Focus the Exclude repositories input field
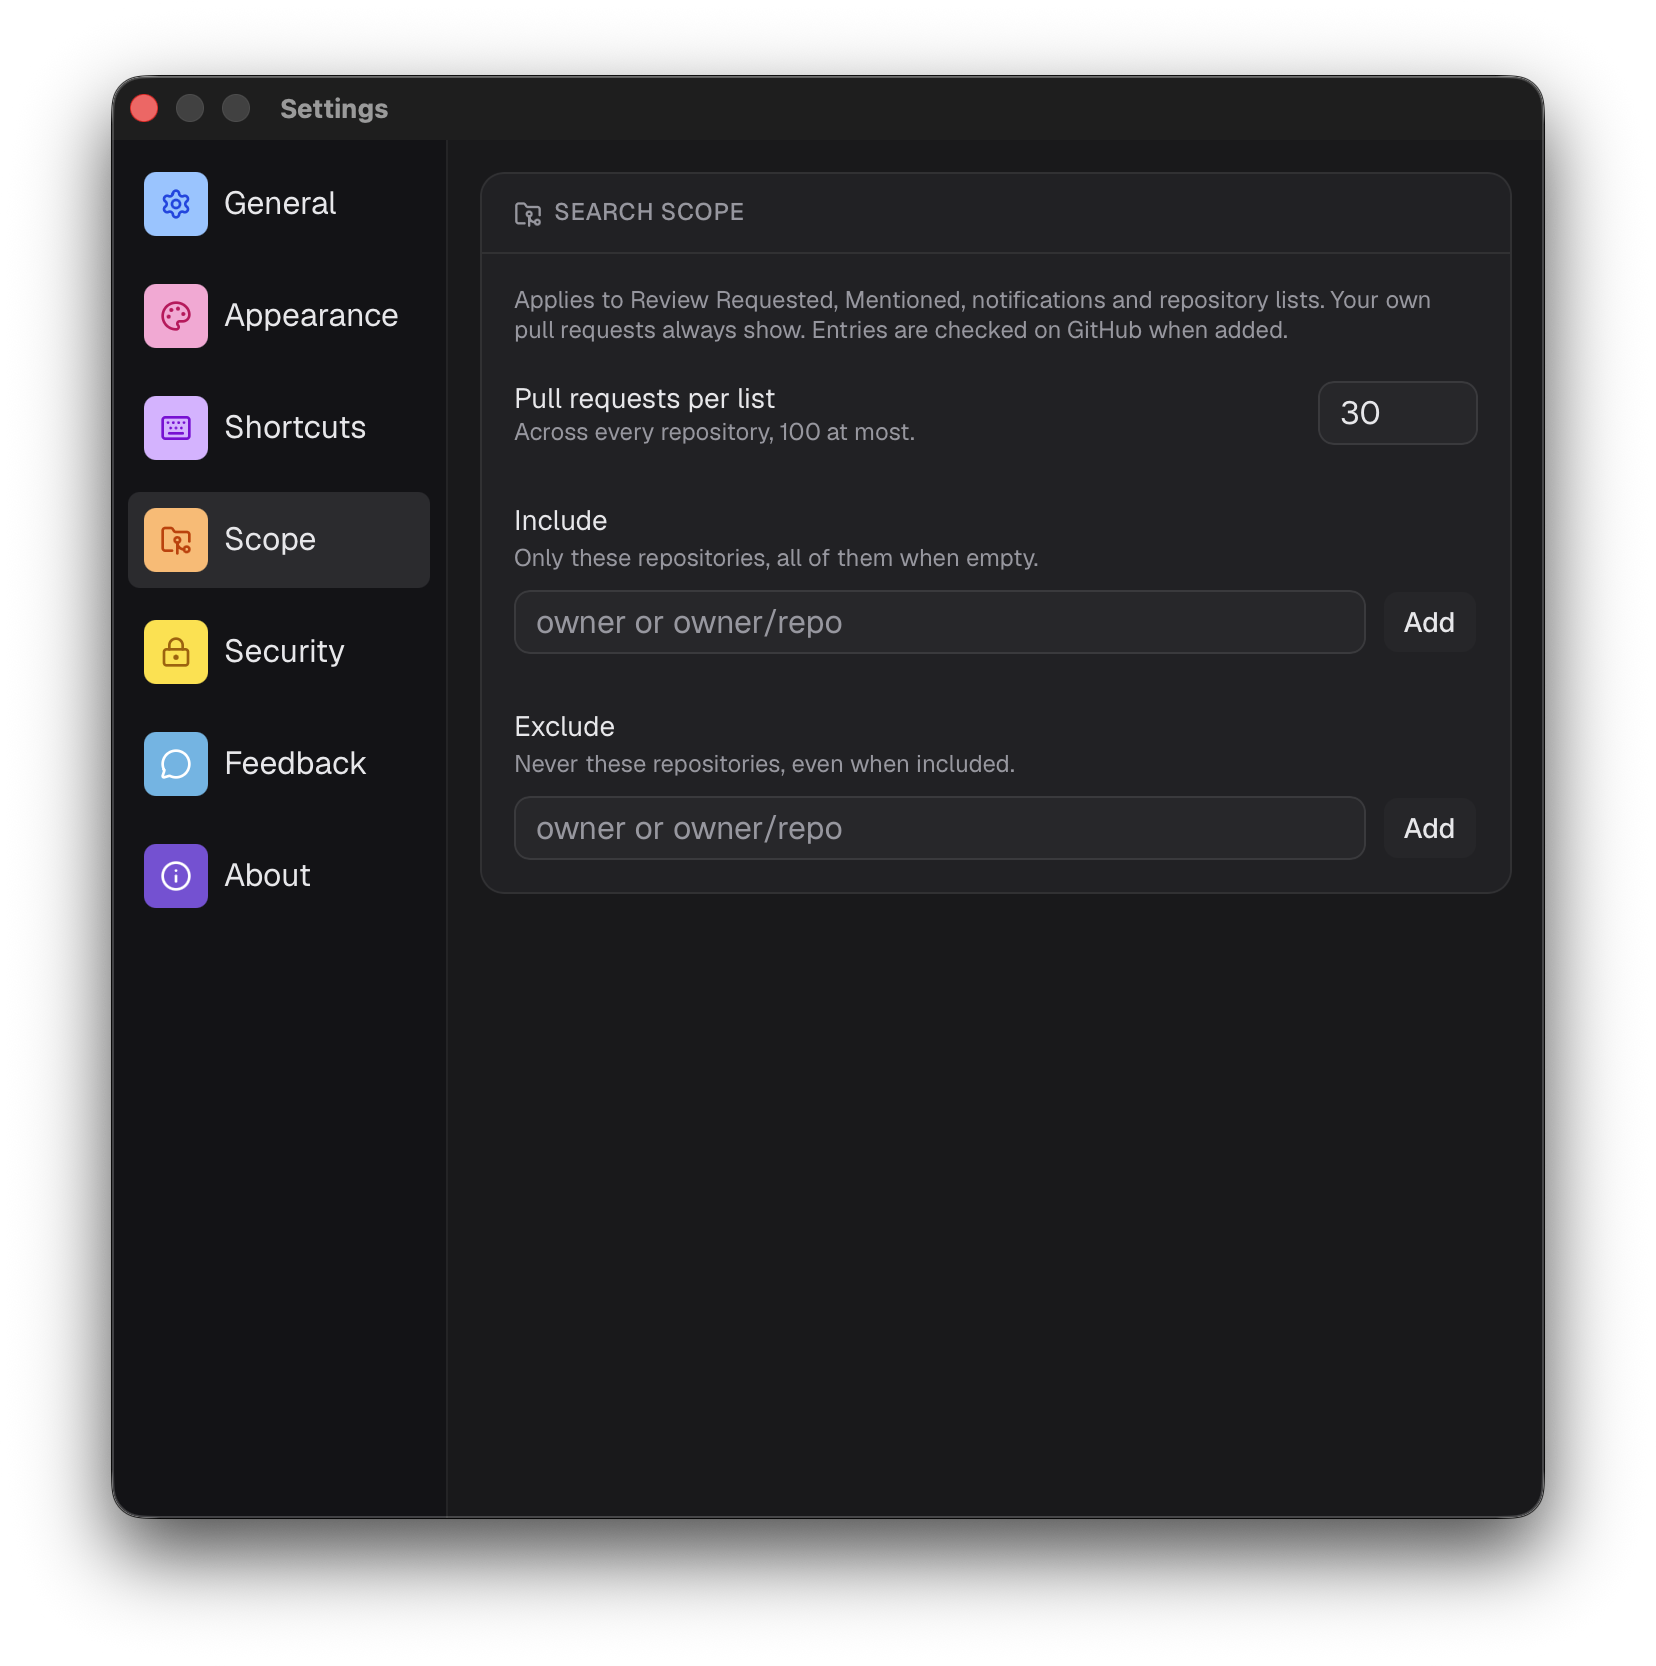Viewport: 1656px width, 1666px height. pyautogui.click(x=939, y=828)
